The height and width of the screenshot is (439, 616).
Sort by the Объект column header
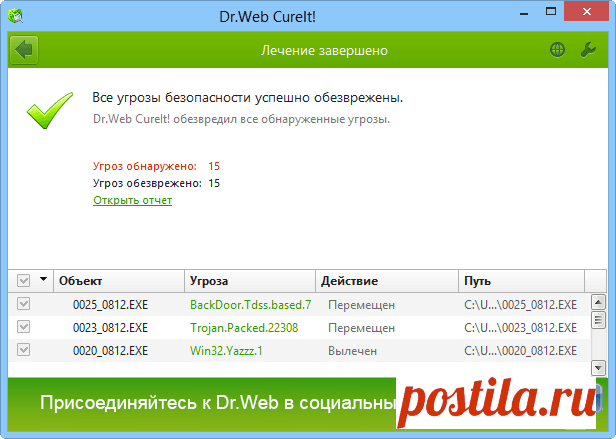[x=118, y=281]
